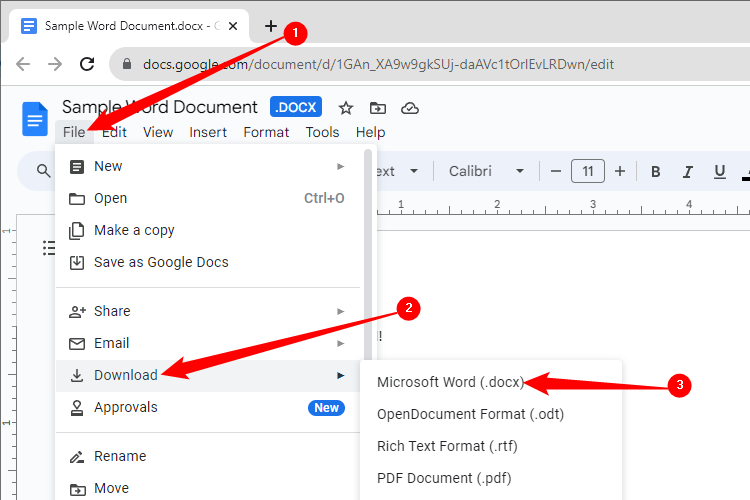Image resolution: width=750 pixels, height=500 pixels.
Task: Click the Google Docs home icon
Action: click(x=35, y=118)
